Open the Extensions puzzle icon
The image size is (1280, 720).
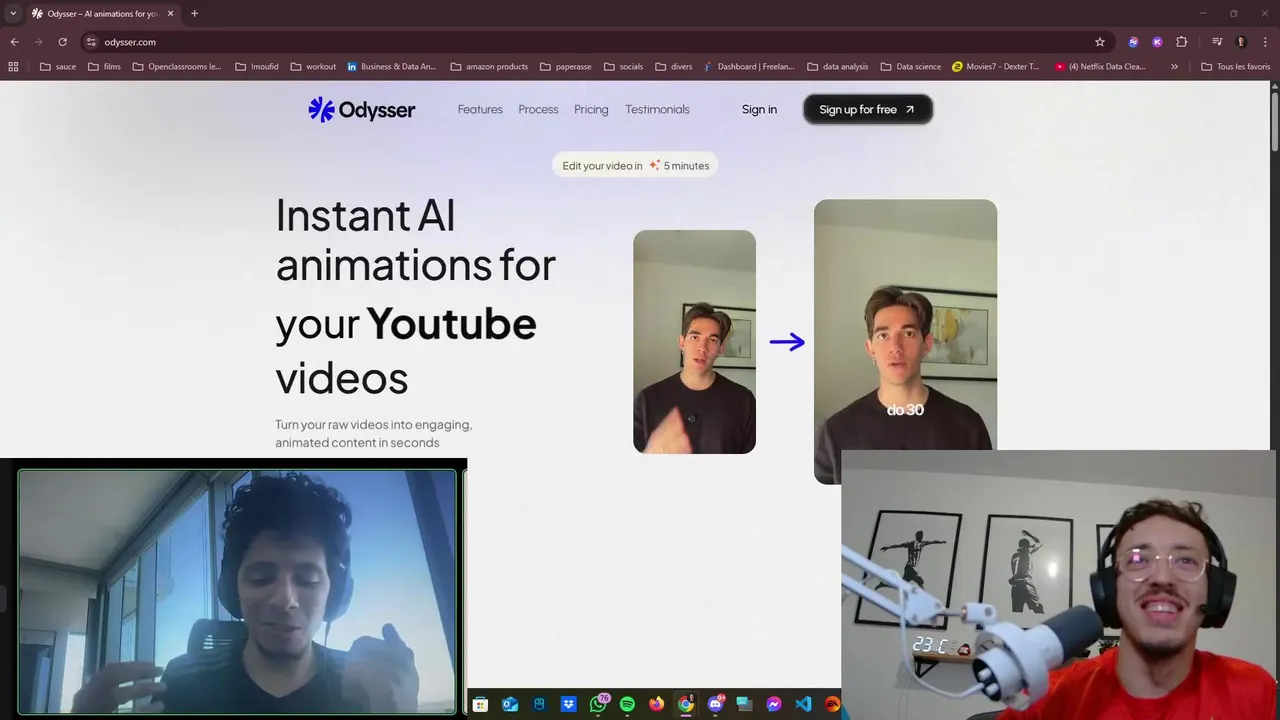pos(1182,42)
